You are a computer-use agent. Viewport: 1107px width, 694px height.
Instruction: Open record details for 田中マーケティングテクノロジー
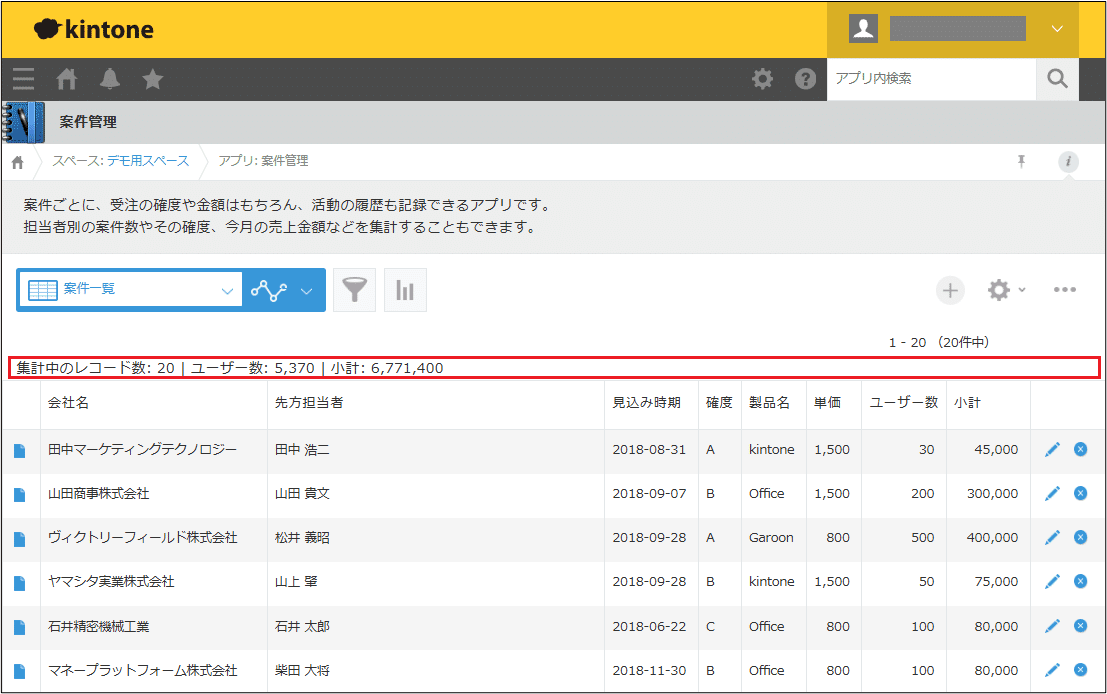point(20,450)
